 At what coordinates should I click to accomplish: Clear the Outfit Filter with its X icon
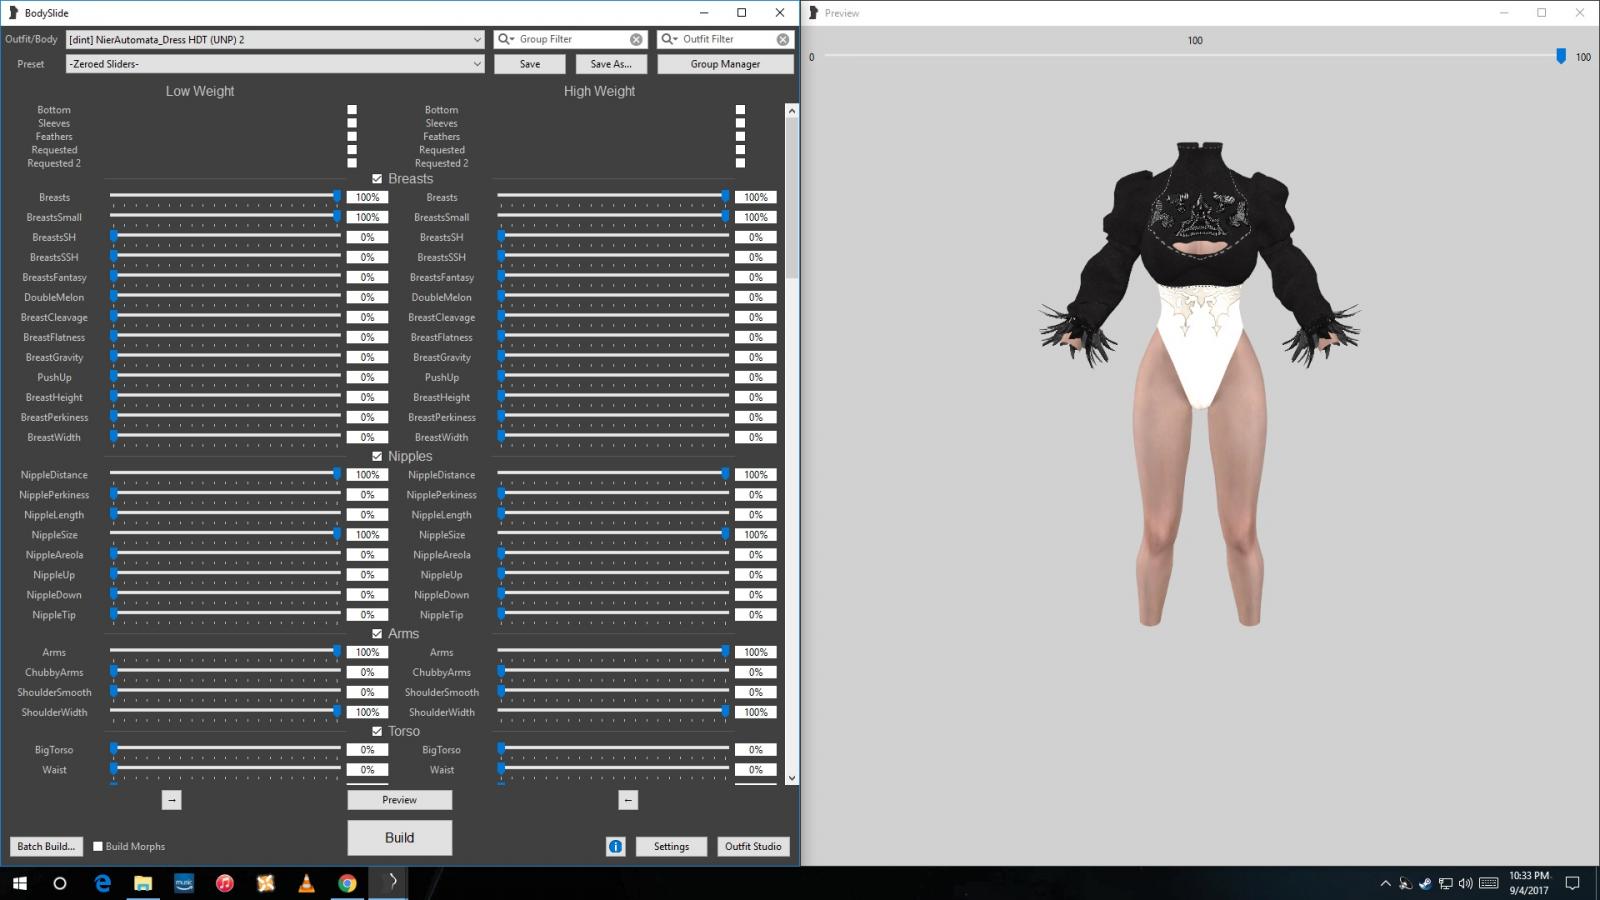point(783,39)
